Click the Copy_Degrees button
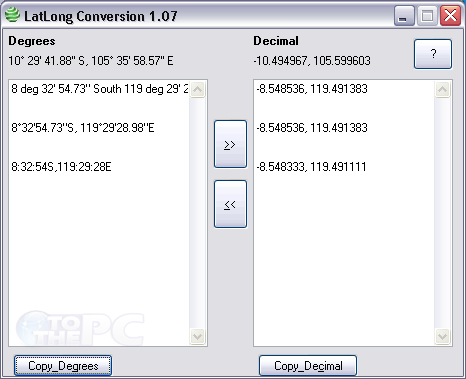Screen dimensions: 466x379 pos(63,366)
